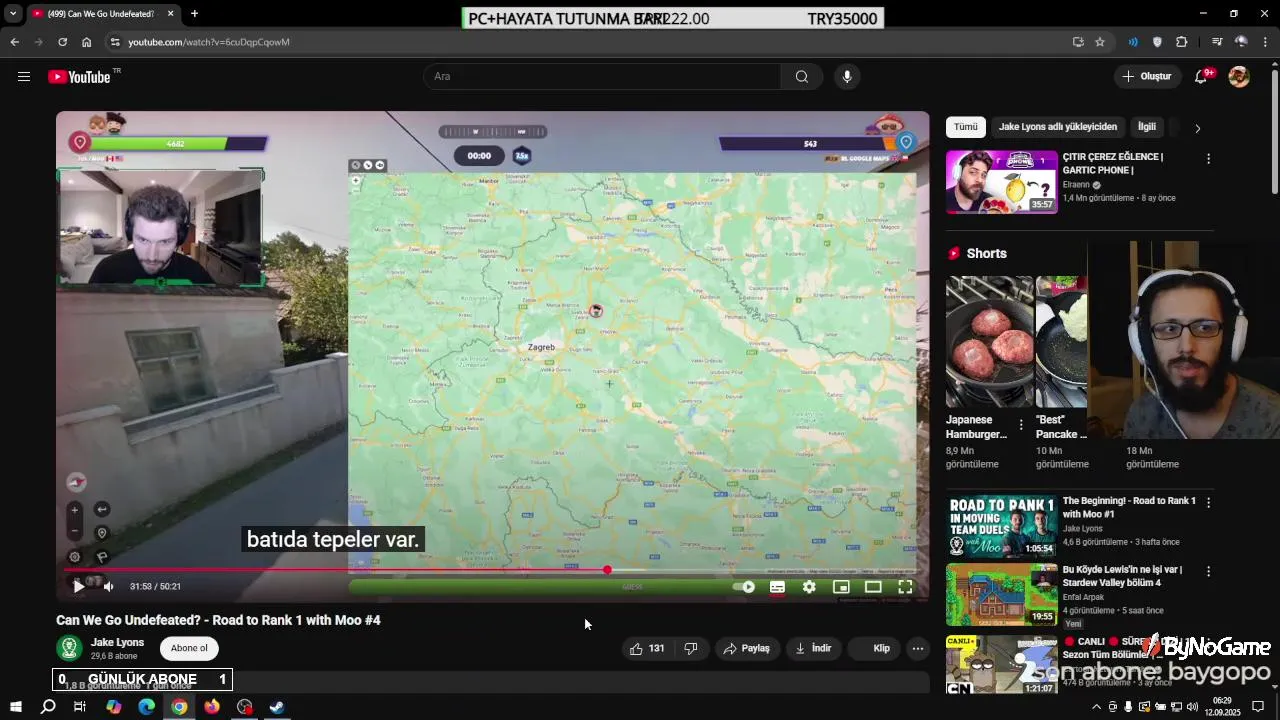The width and height of the screenshot is (1280, 720).
Task: Open the Japanese Hamburger short
Action: pos(990,342)
